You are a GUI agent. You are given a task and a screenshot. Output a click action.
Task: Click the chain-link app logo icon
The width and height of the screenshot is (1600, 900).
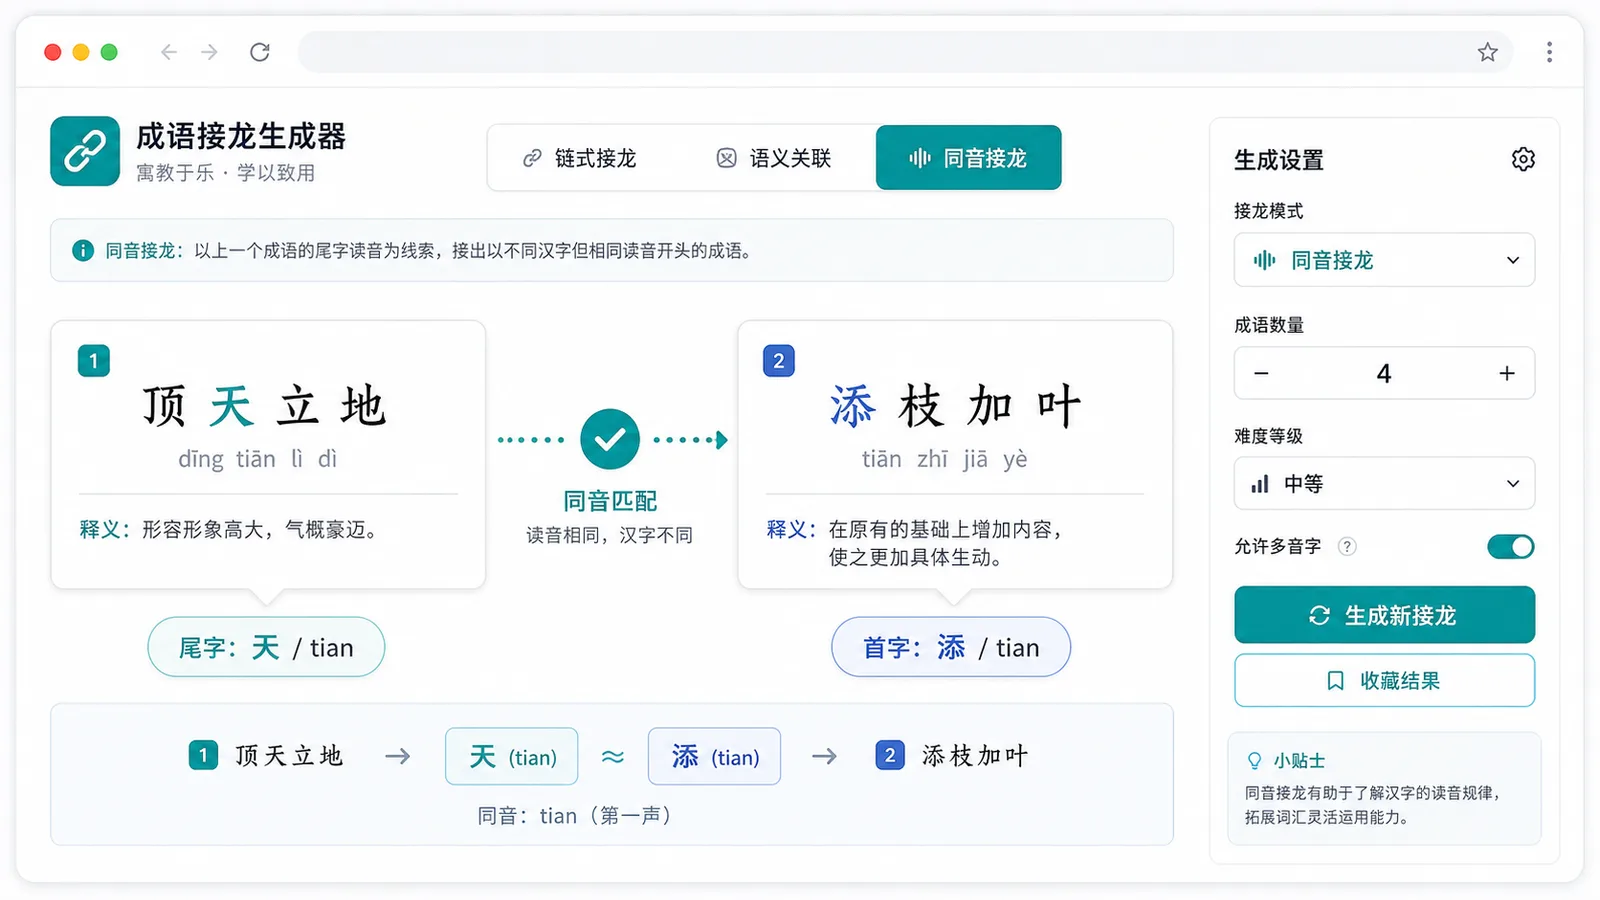click(85, 151)
